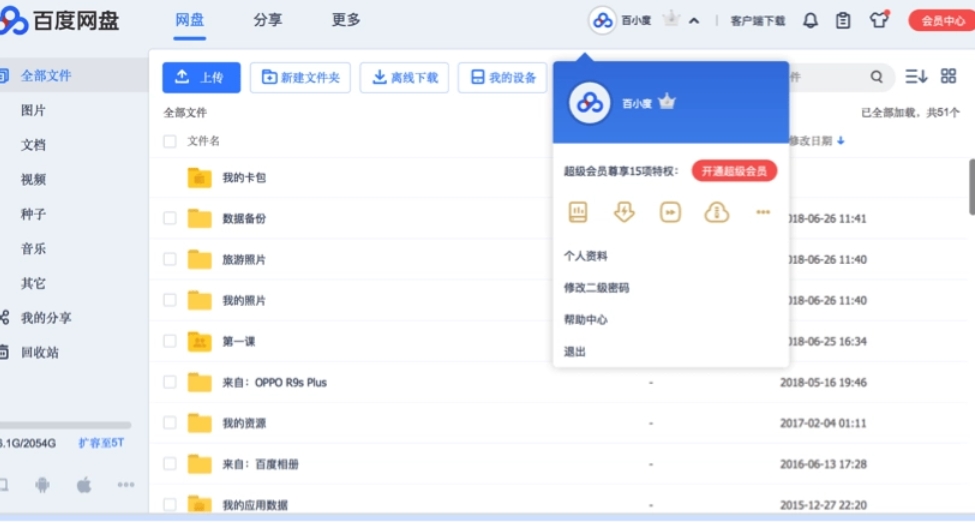Check the 我的资源 row checkbox
Viewport: 975px width, 523px height.
[170, 423]
